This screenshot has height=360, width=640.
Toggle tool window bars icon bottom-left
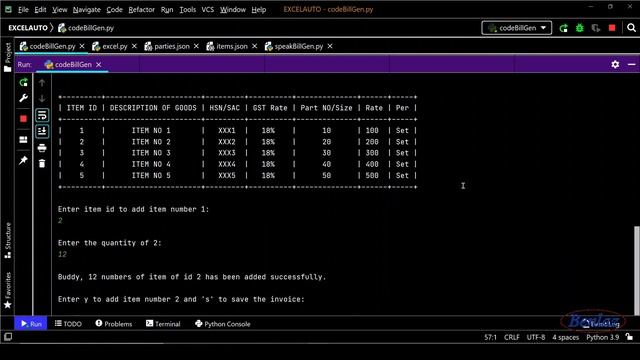pyautogui.click(x=8, y=337)
